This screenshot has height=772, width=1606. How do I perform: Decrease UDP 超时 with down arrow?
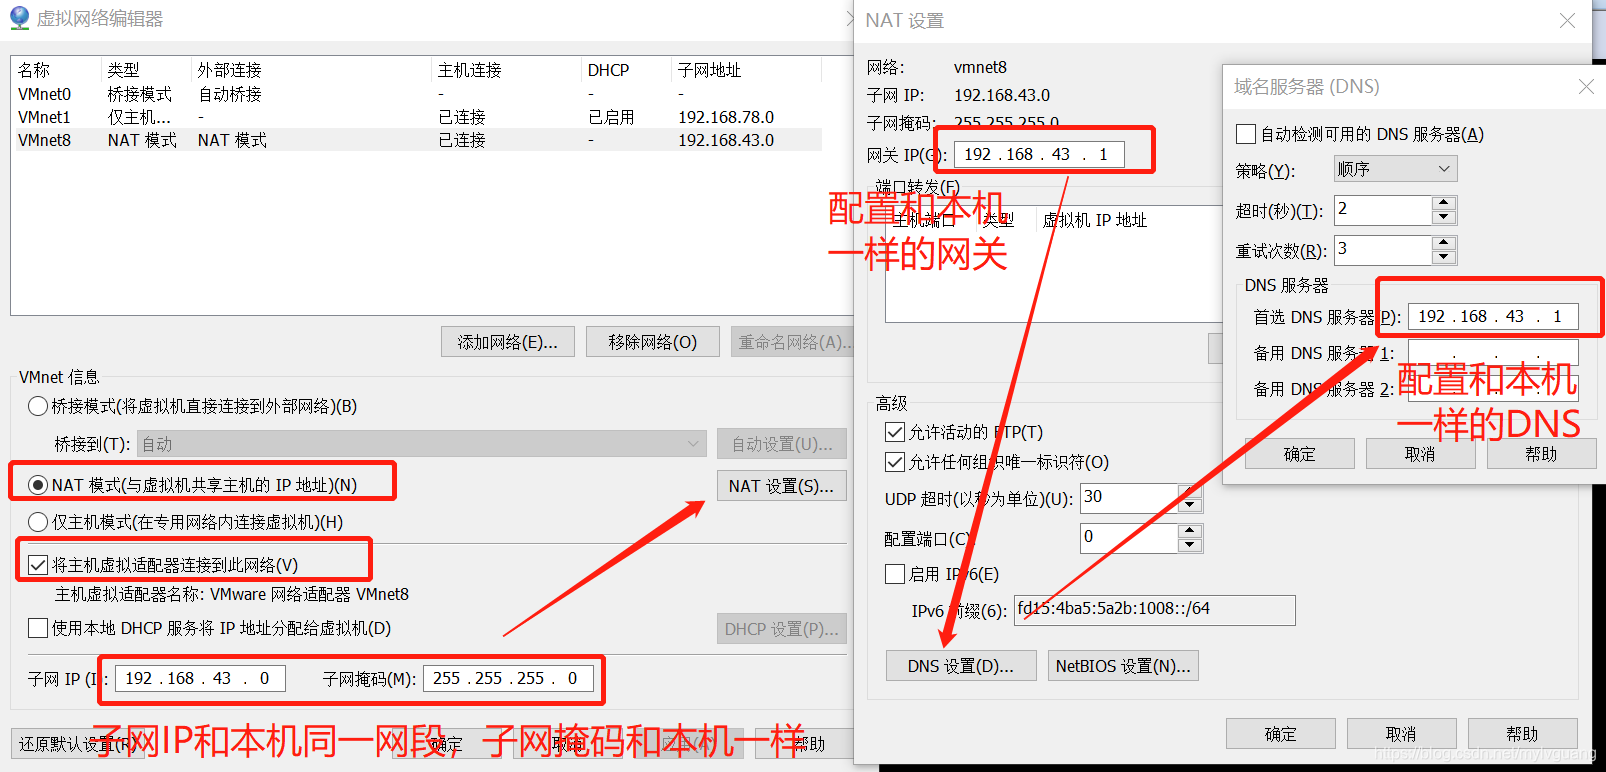1189,505
